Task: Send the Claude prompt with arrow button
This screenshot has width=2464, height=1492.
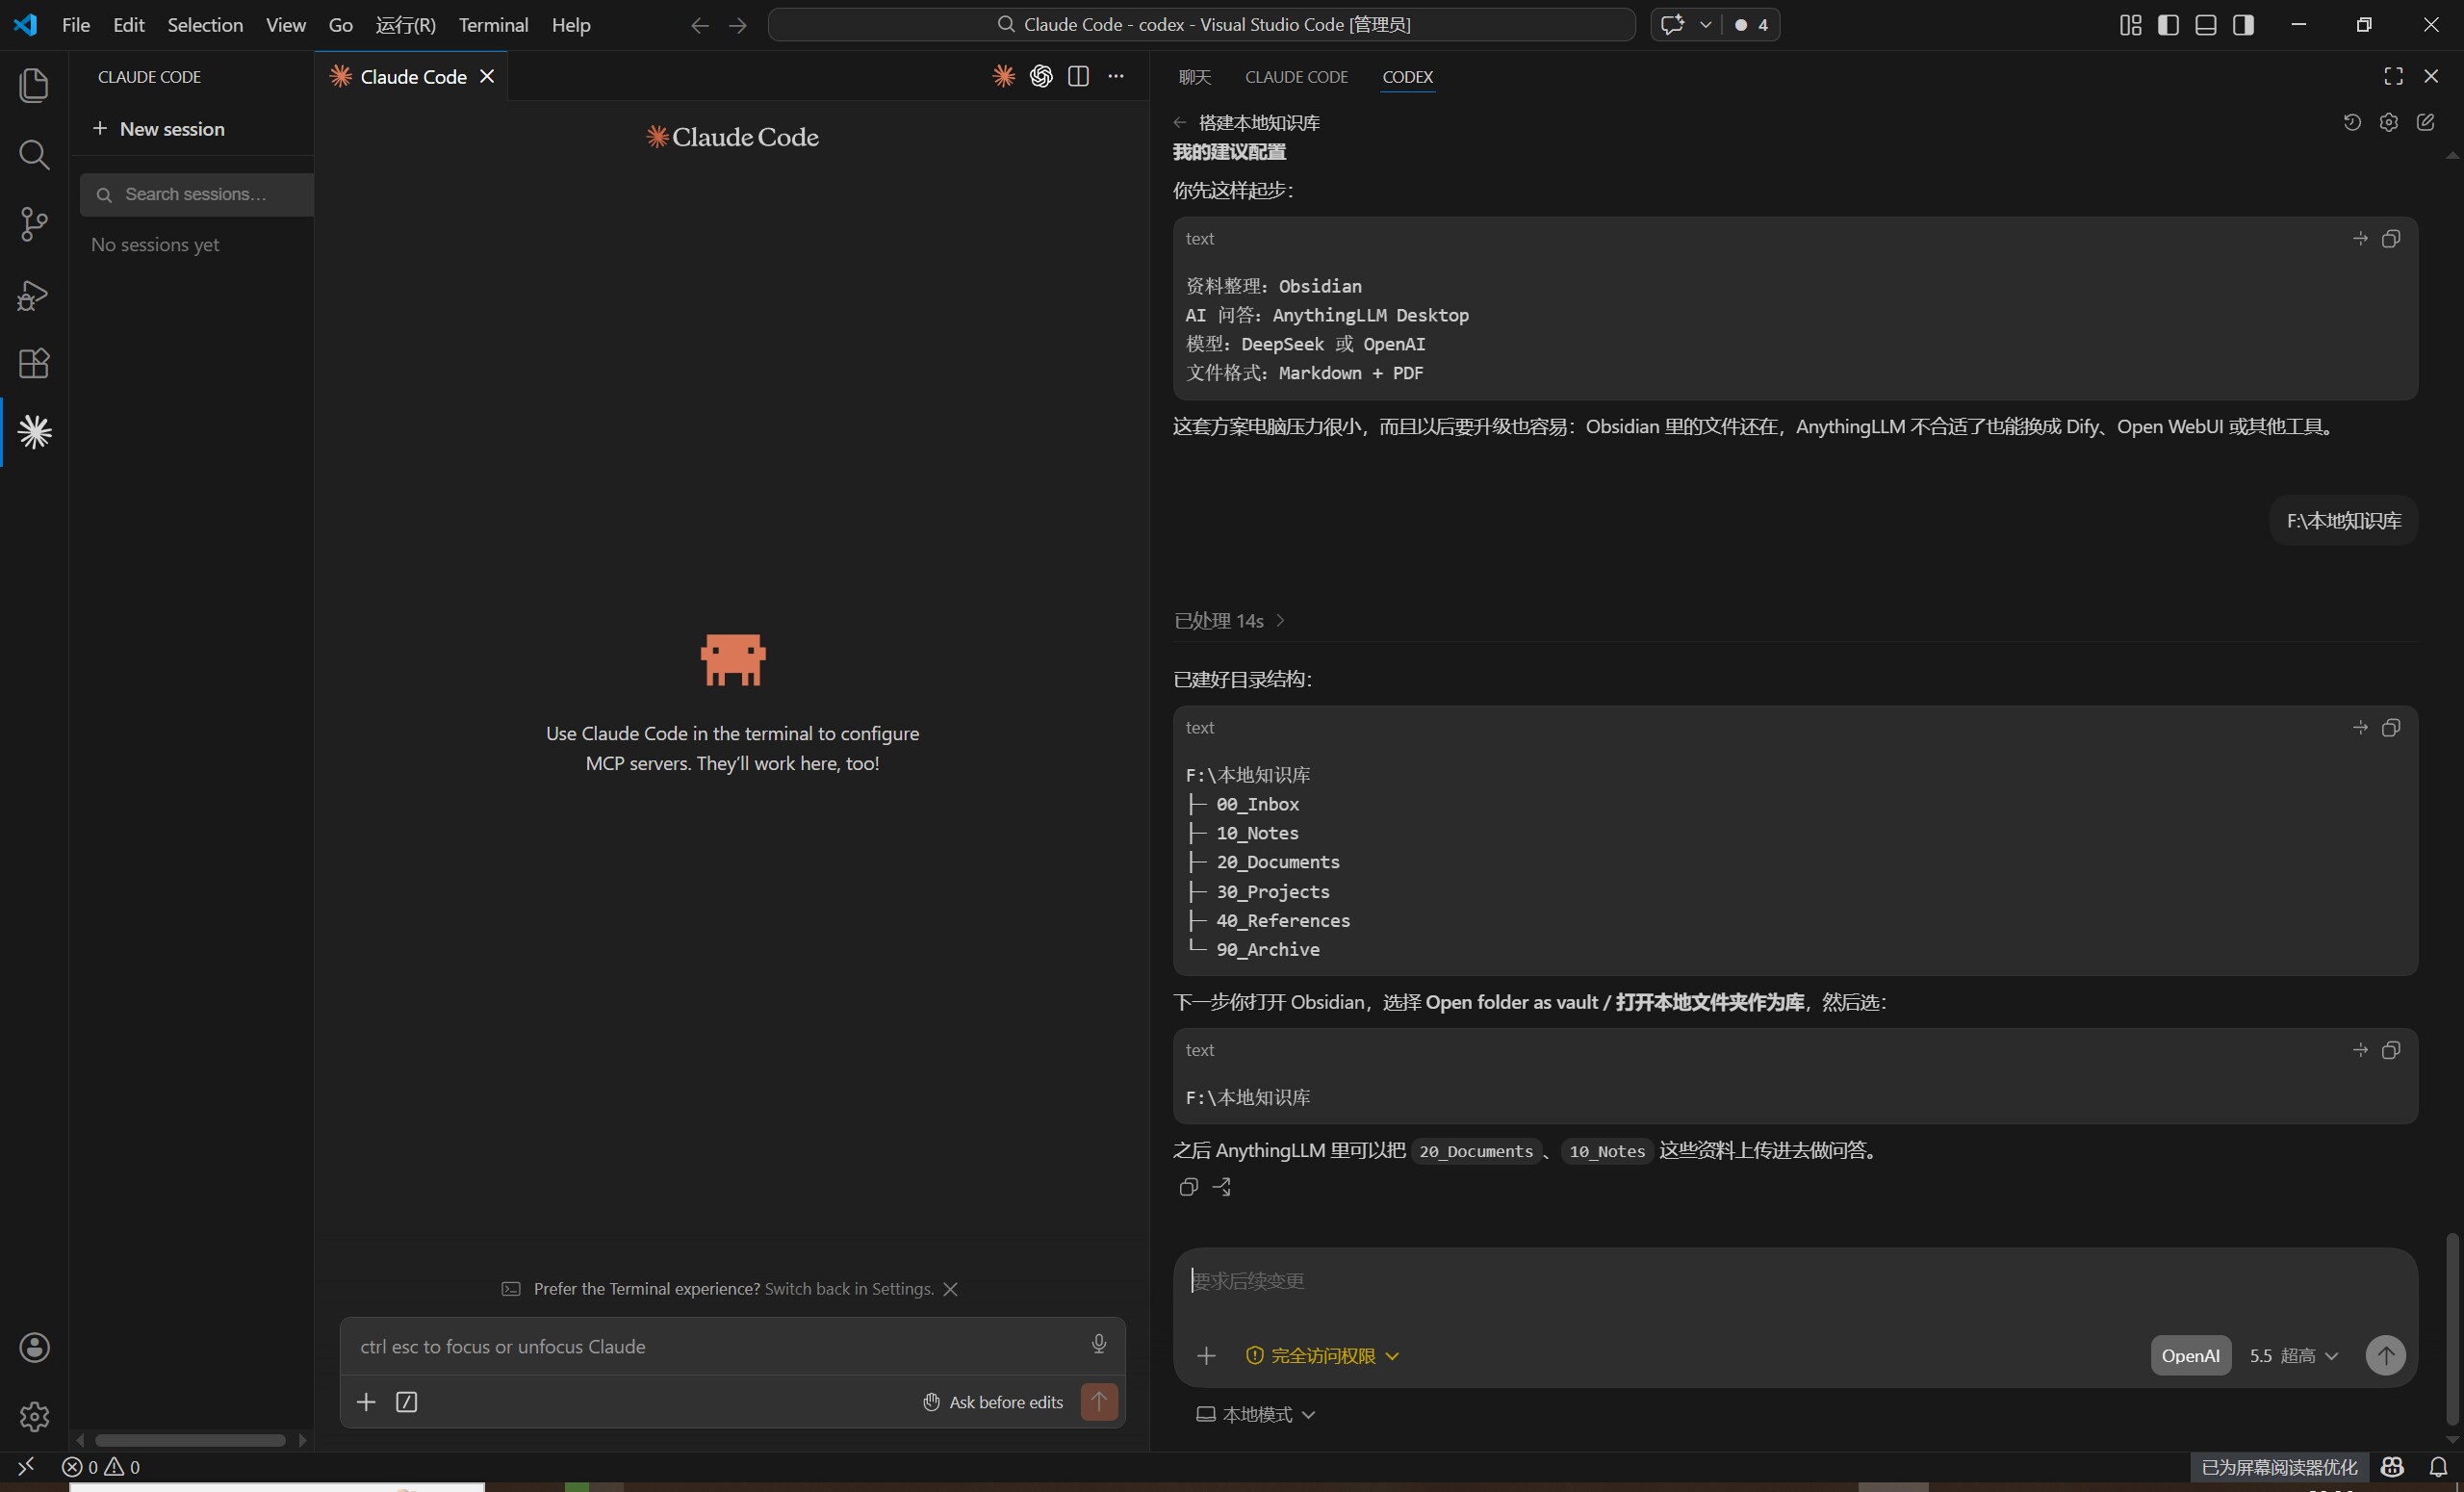Action: 1099,1401
